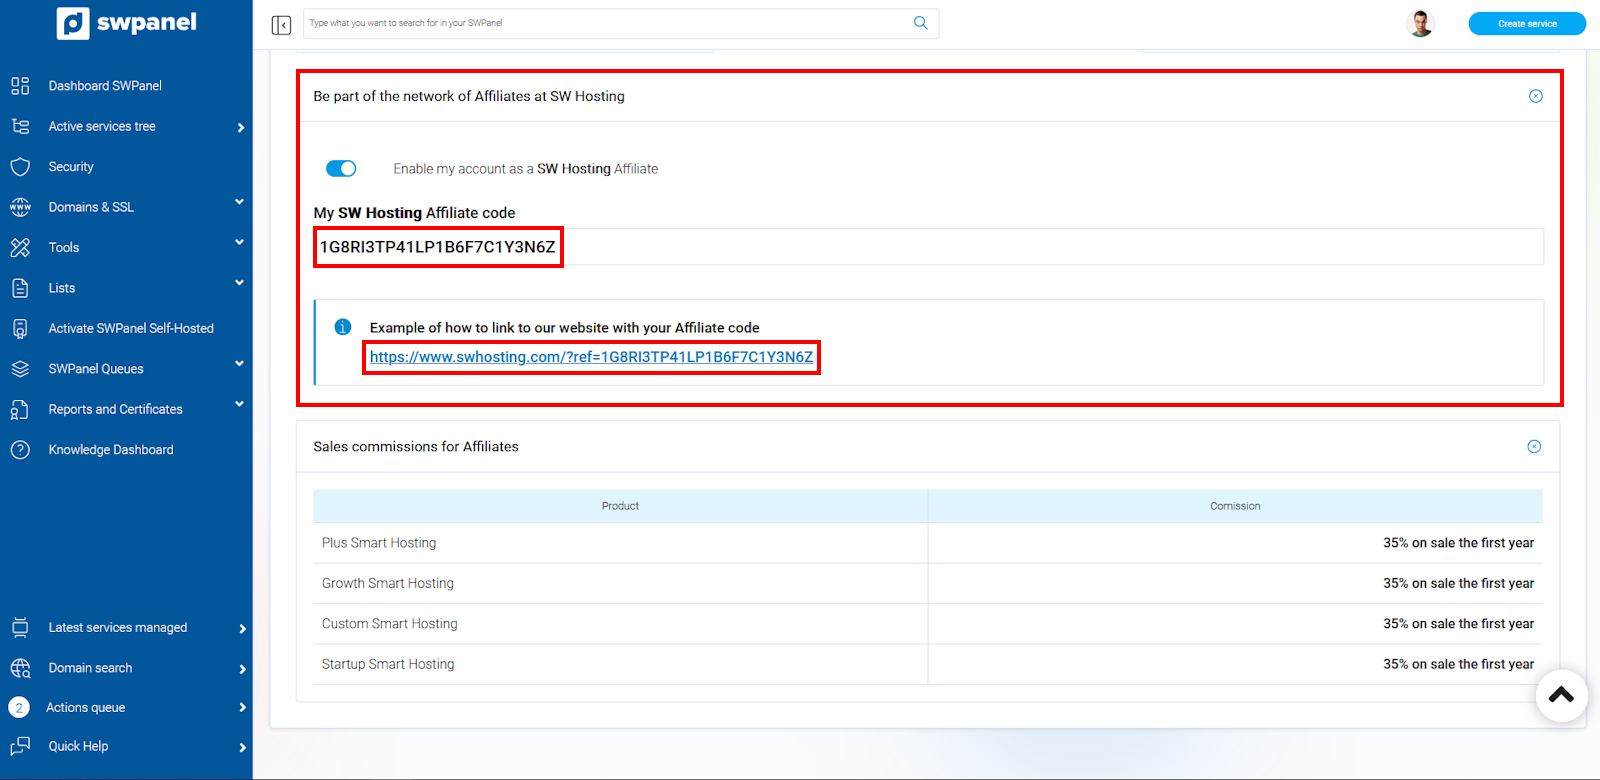Click the Actions queue badge showing 2

coord(19,707)
